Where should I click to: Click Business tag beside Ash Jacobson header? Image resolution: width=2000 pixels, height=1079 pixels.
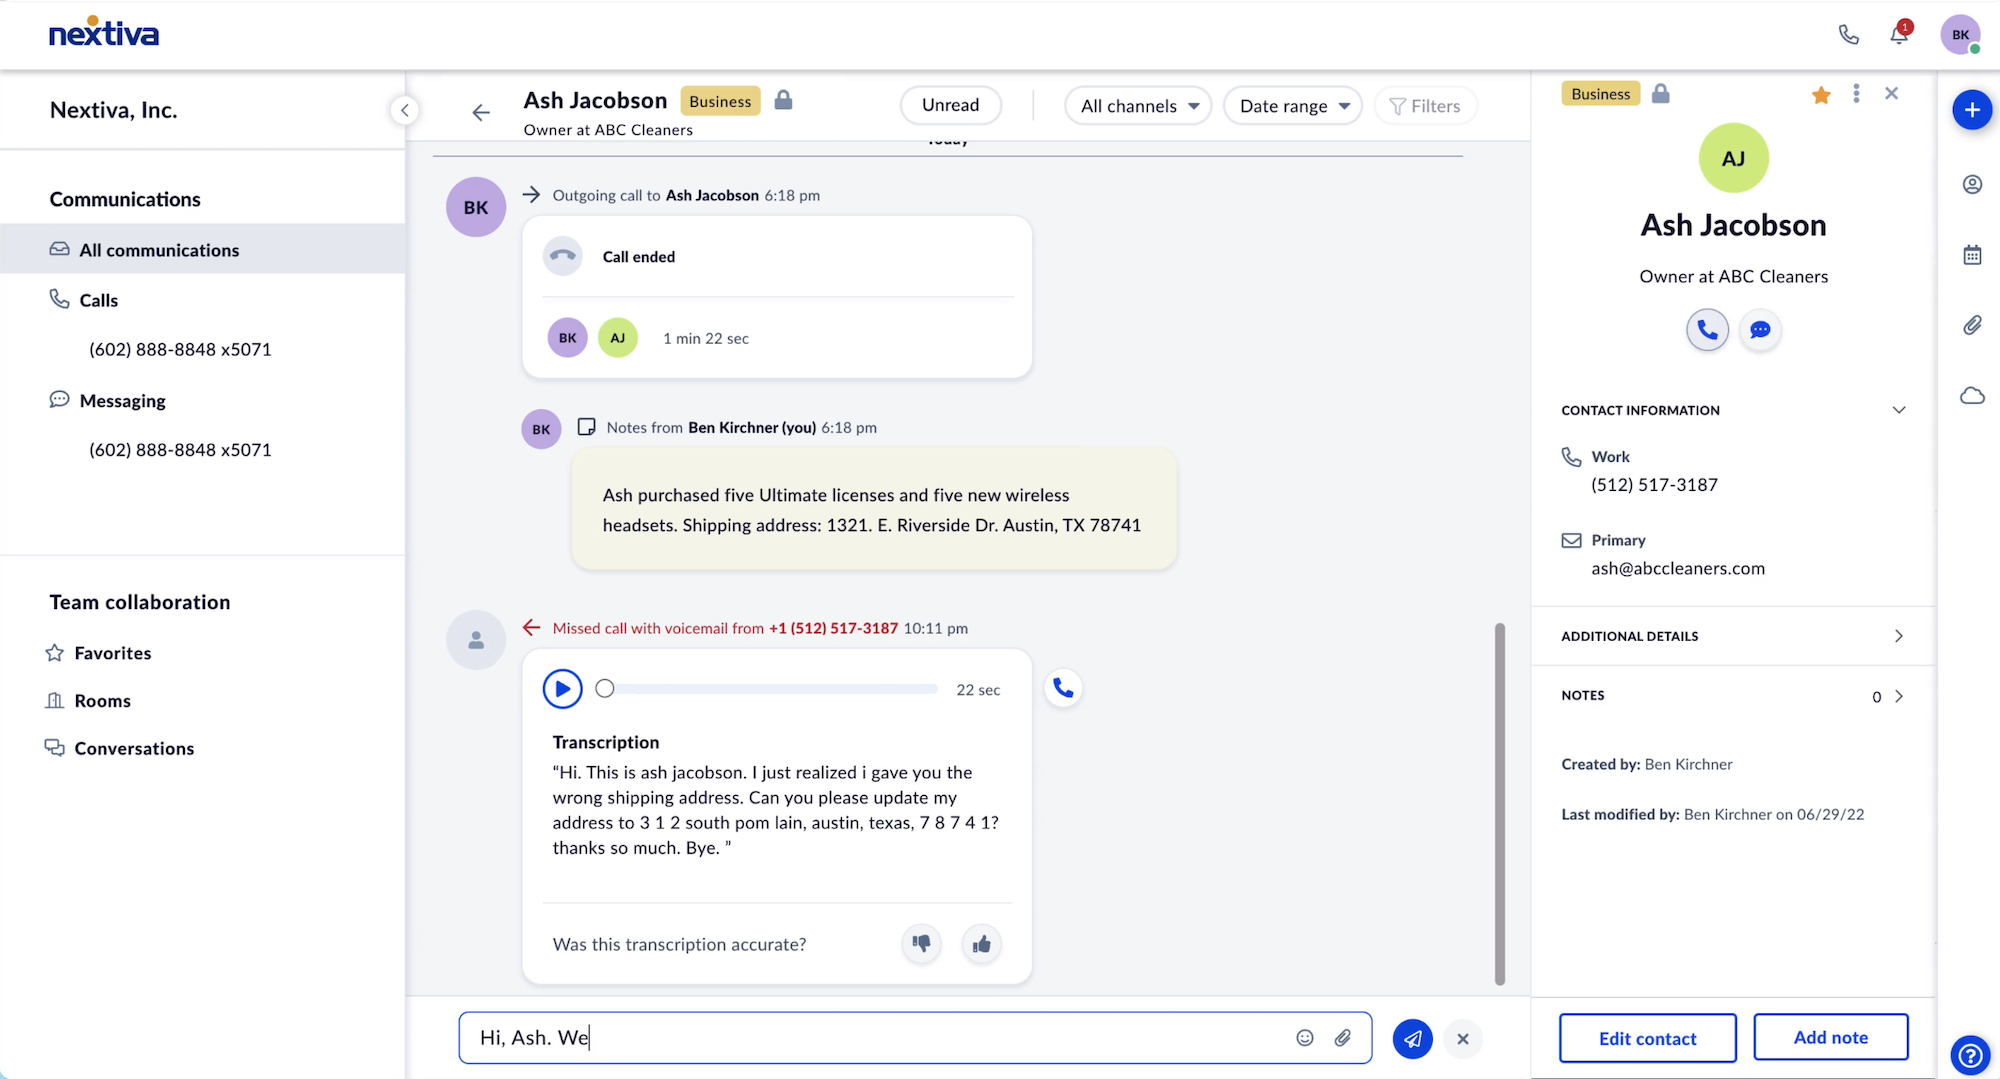click(720, 101)
